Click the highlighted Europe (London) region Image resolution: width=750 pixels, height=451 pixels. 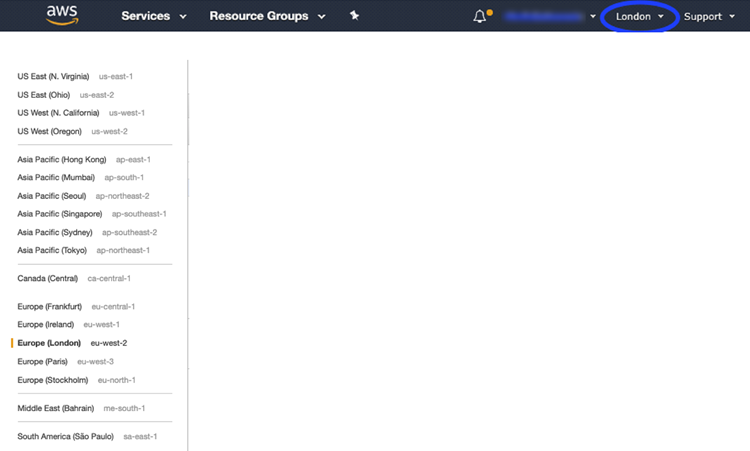tap(49, 343)
